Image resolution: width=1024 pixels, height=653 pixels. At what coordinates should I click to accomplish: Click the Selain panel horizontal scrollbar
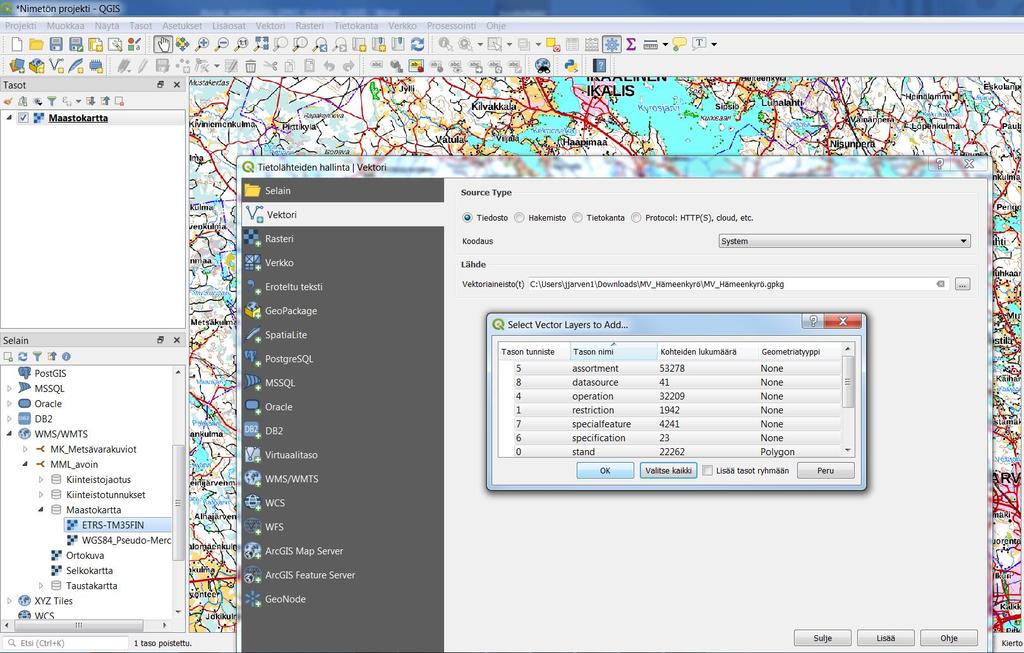(78, 625)
